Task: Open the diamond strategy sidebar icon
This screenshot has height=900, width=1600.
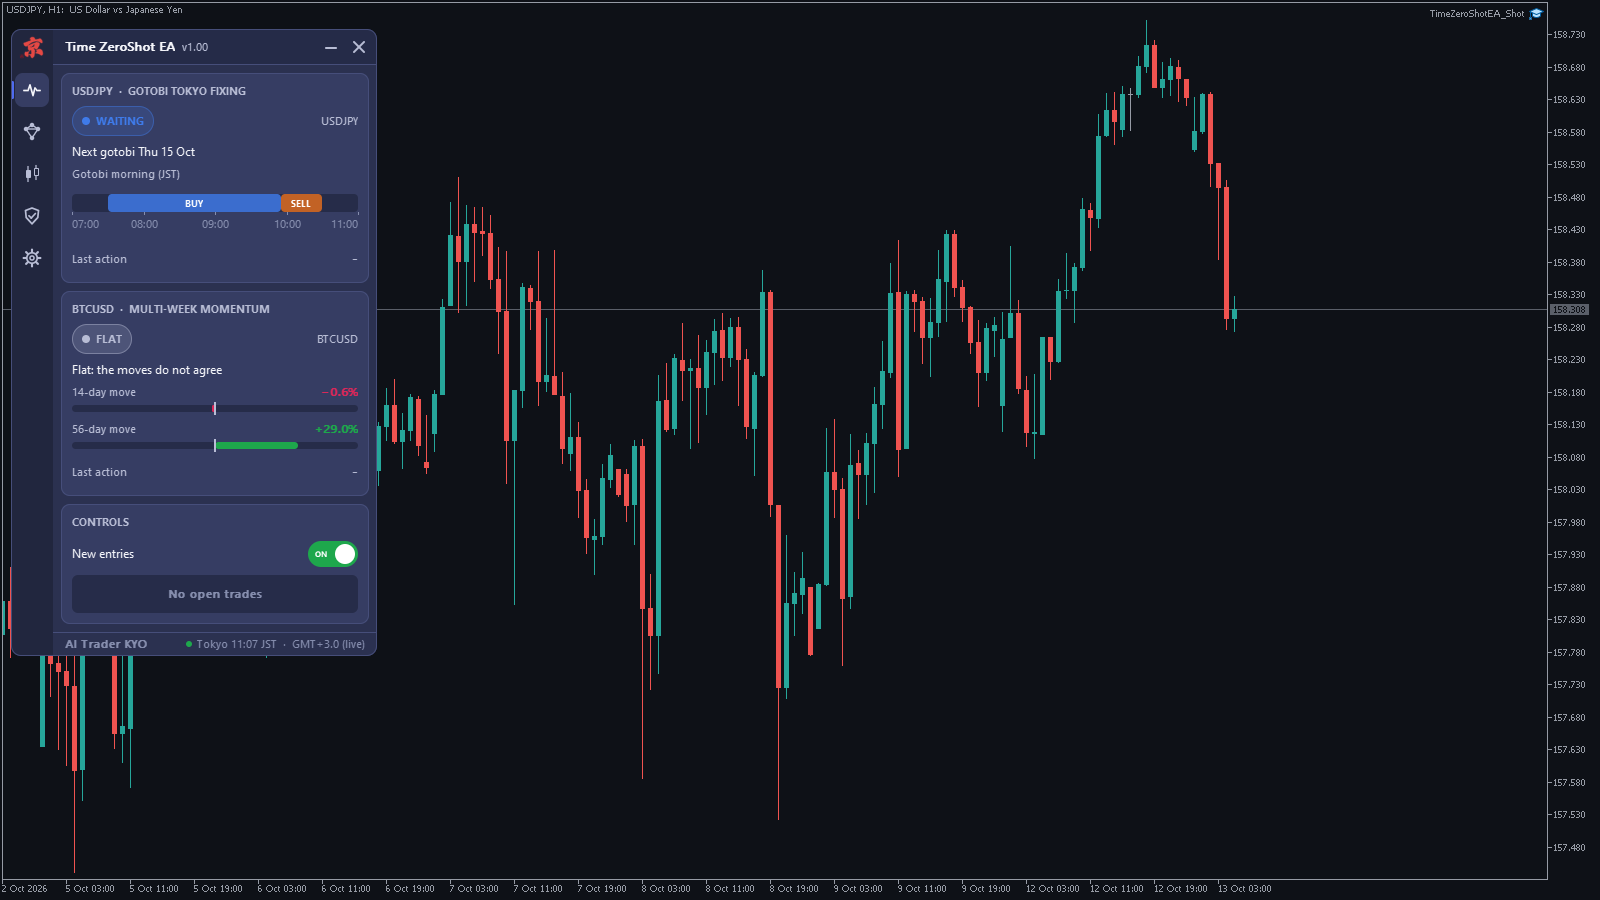Action: point(32,132)
